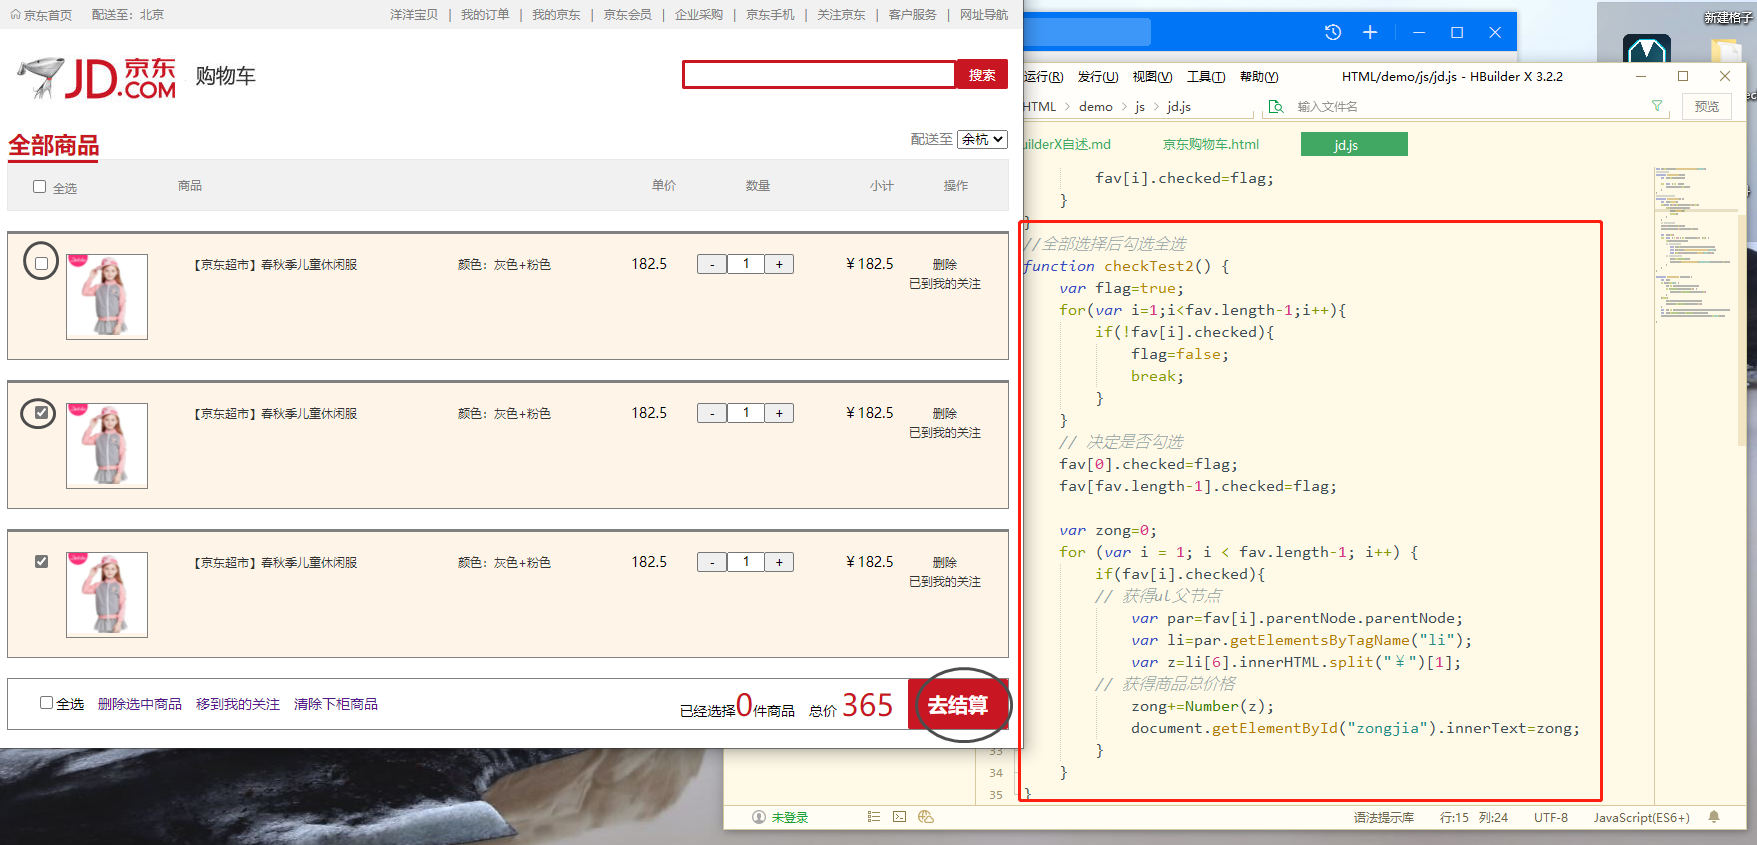
Task: Open the 余杭 delivery area dropdown
Action: pyautogui.click(x=982, y=139)
